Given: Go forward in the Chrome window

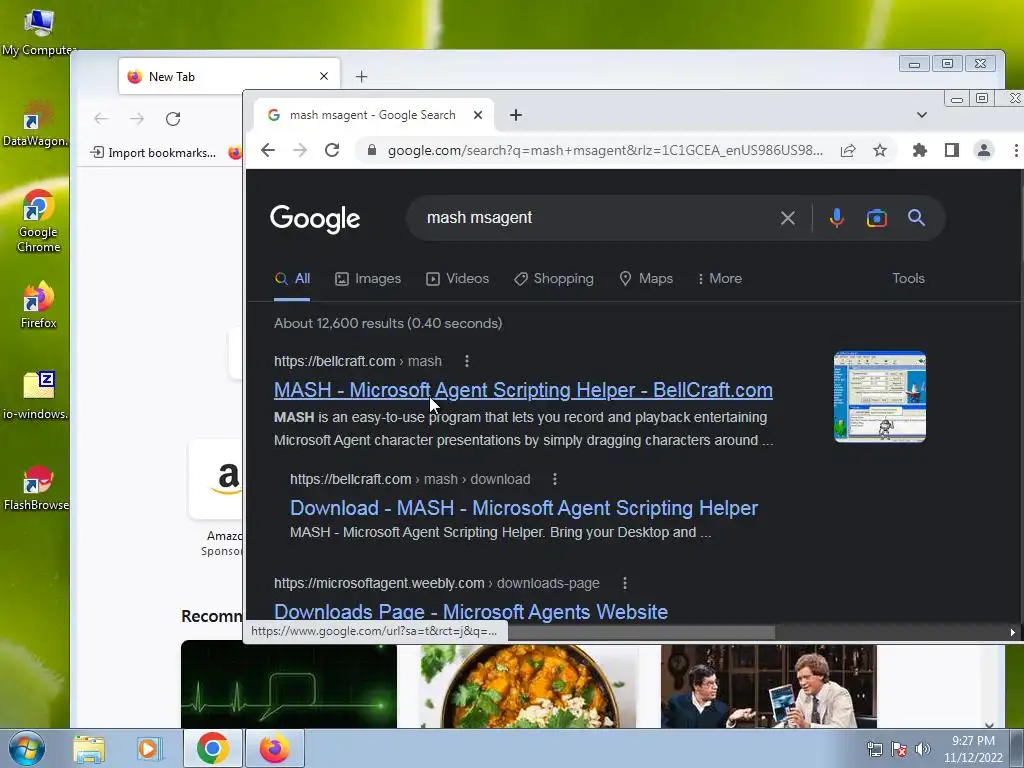Looking at the screenshot, I should pyautogui.click(x=300, y=150).
